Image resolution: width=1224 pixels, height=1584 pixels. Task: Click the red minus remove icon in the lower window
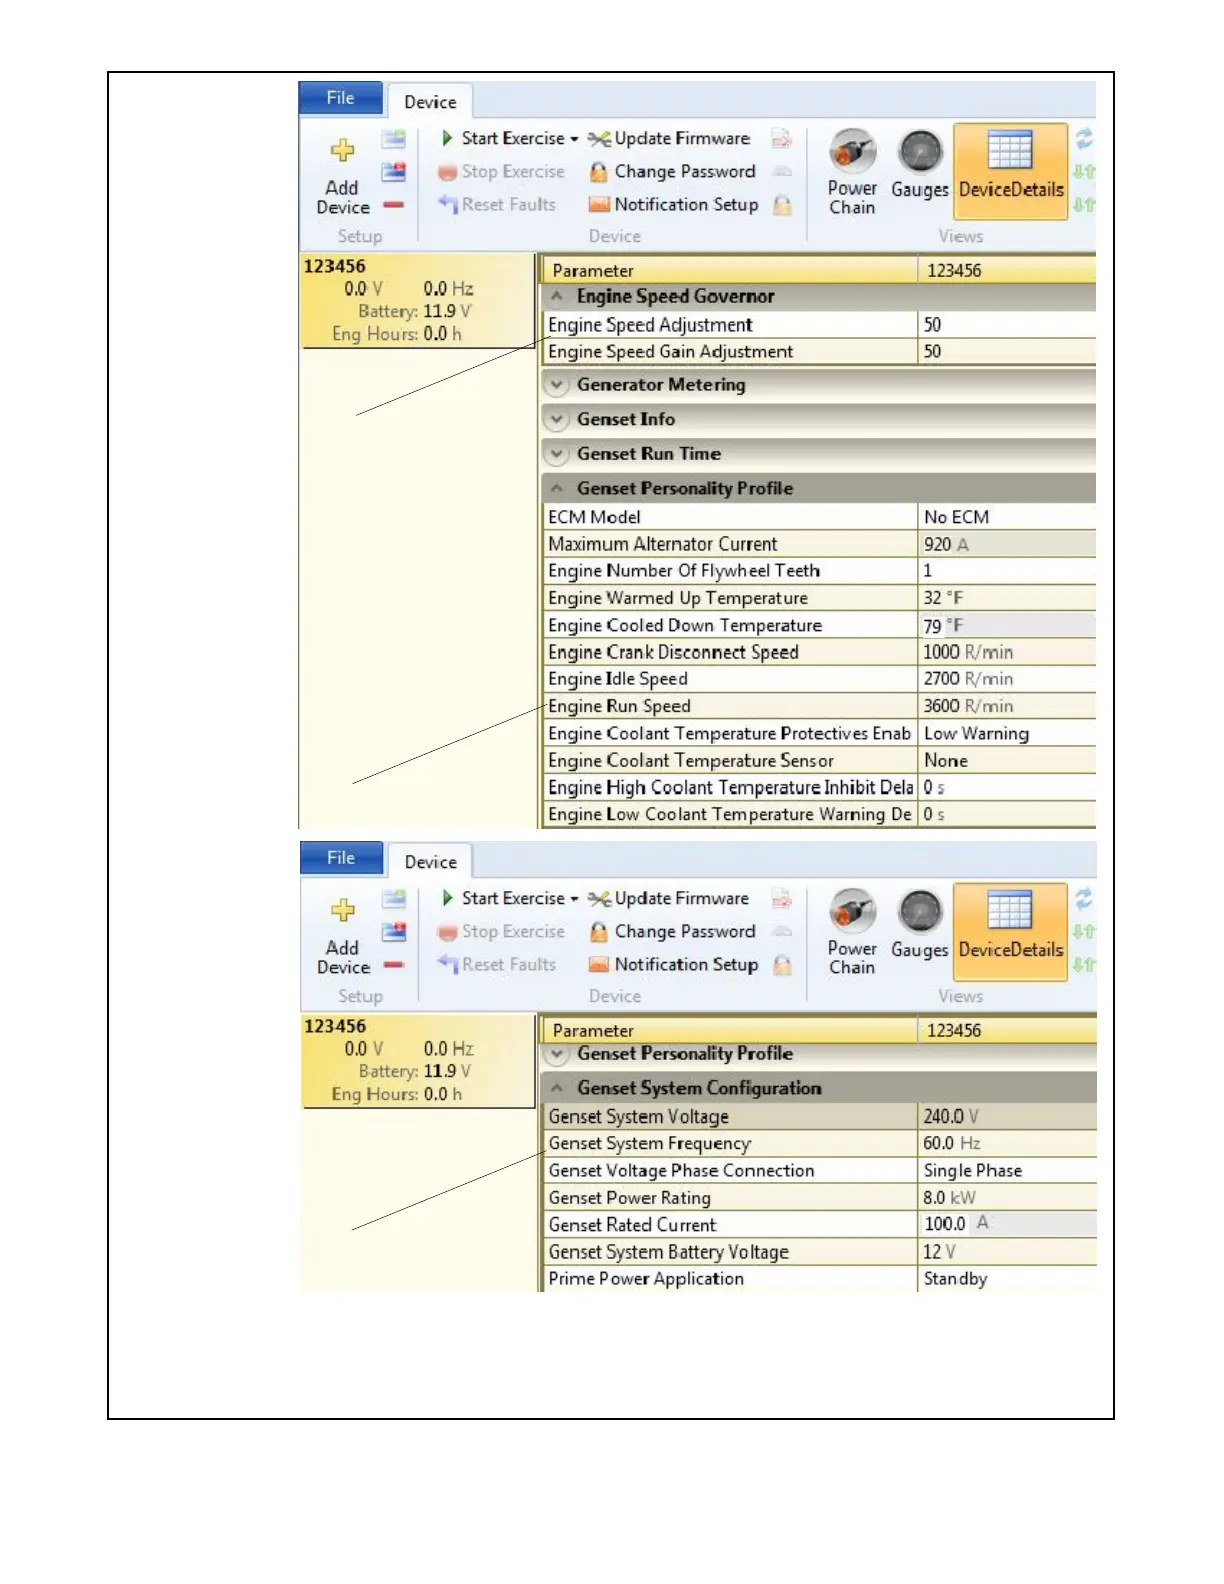click(x=394, y=965)
